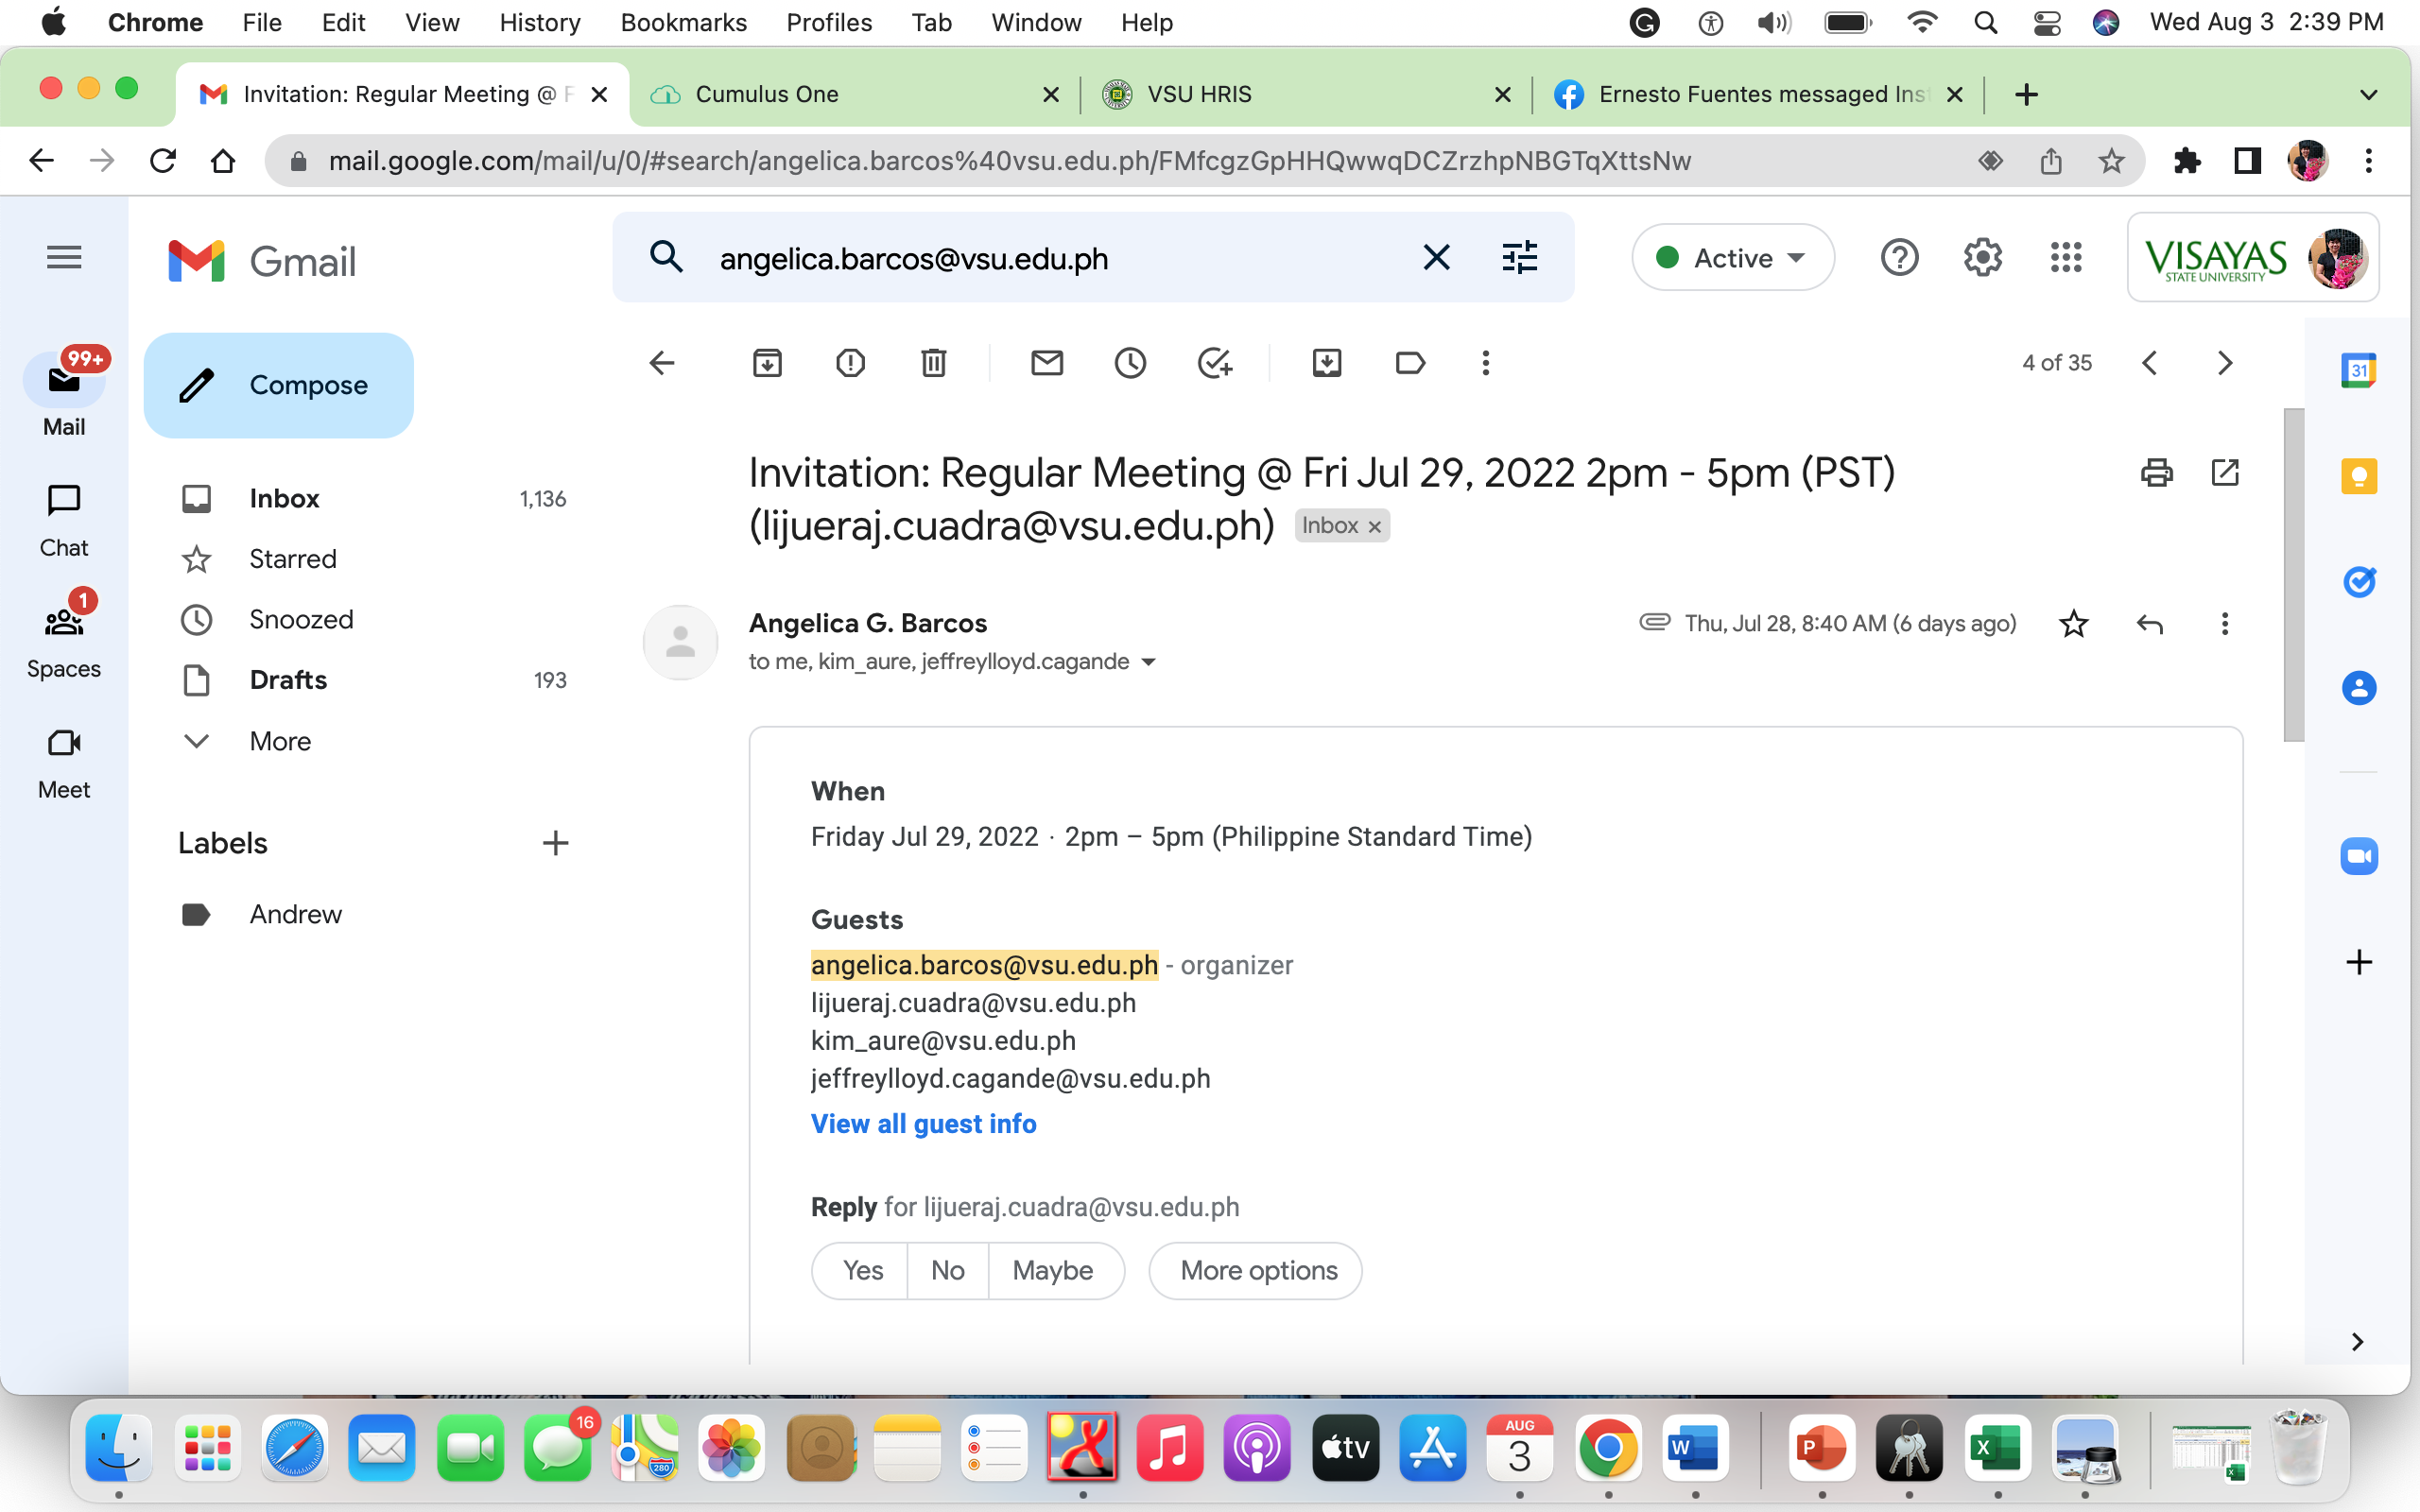
Task: Click the View all guest info link
Action: coord(923,1124)
